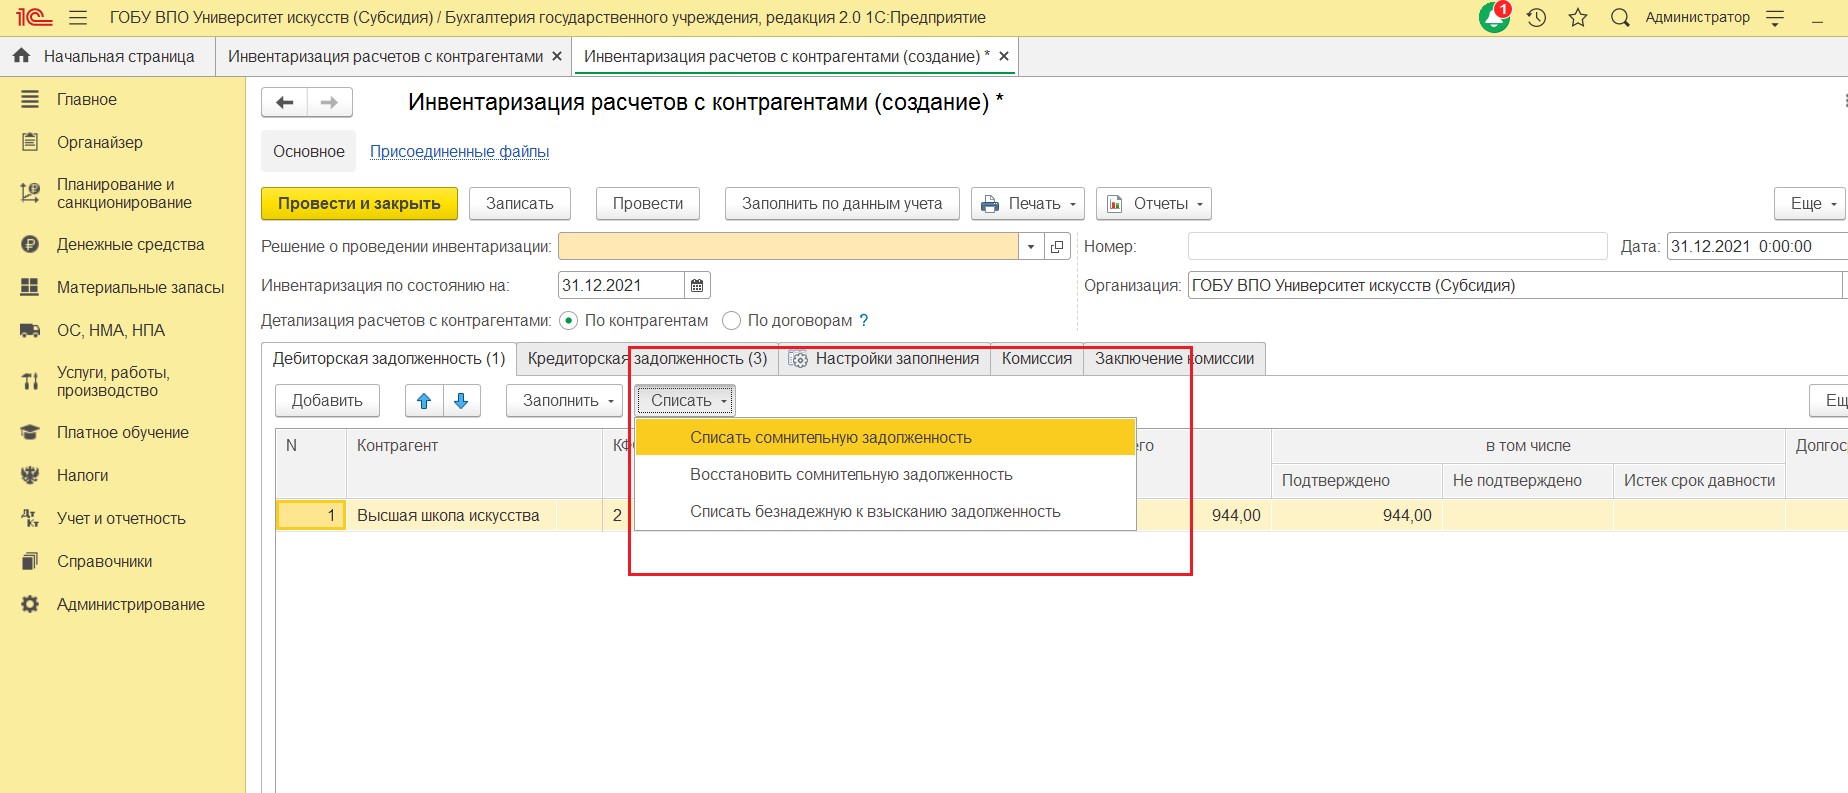Click Заполнить по данным учета button

coord(842,204)
